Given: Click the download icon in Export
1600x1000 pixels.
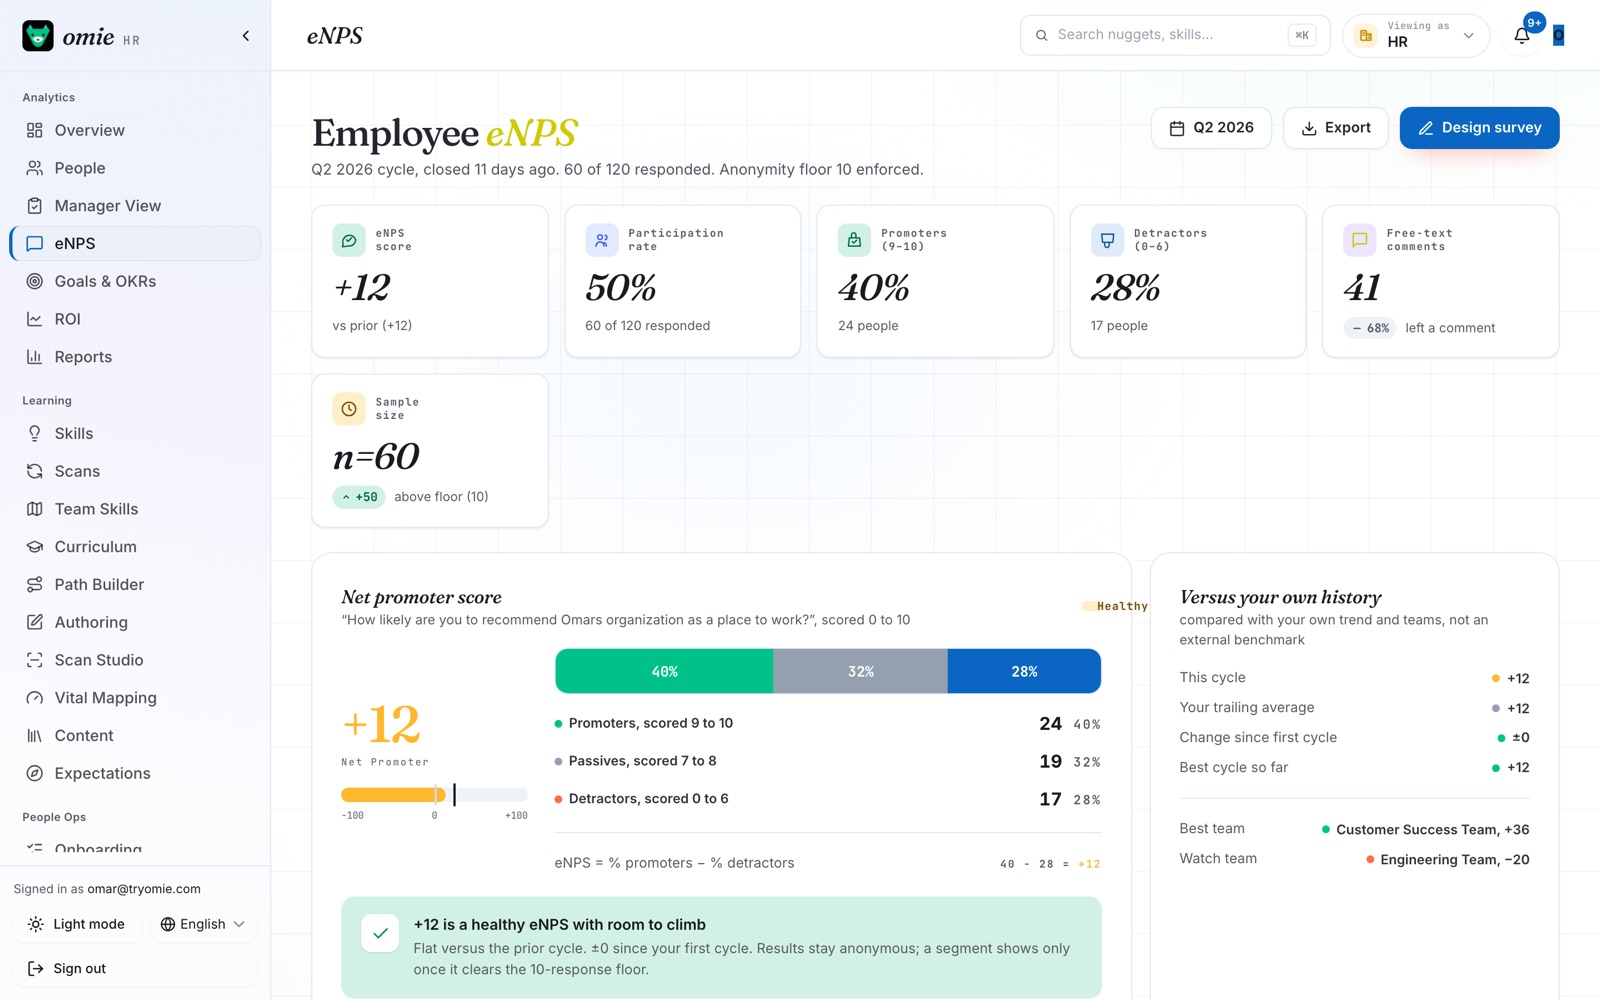Looking at the screenshot, I should coord(1309,128).
